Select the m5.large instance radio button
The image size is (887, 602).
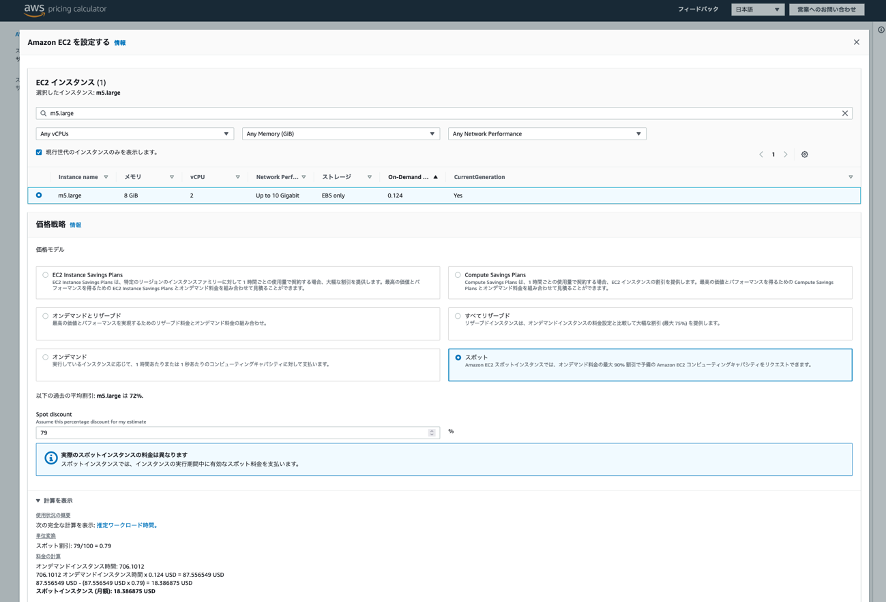point(39,195)
